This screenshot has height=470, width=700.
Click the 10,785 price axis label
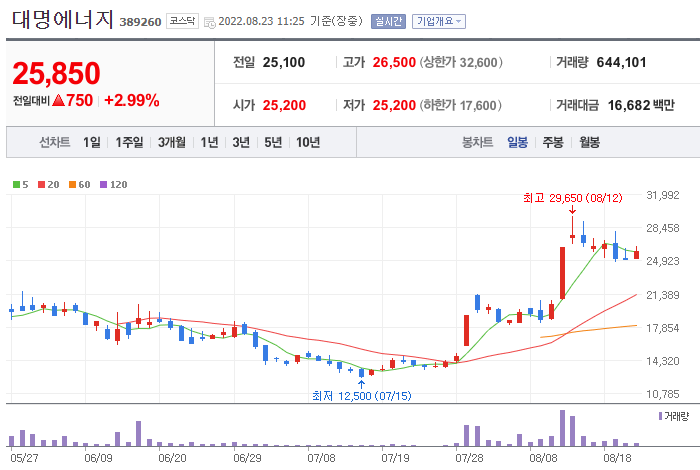coord(662,394)
